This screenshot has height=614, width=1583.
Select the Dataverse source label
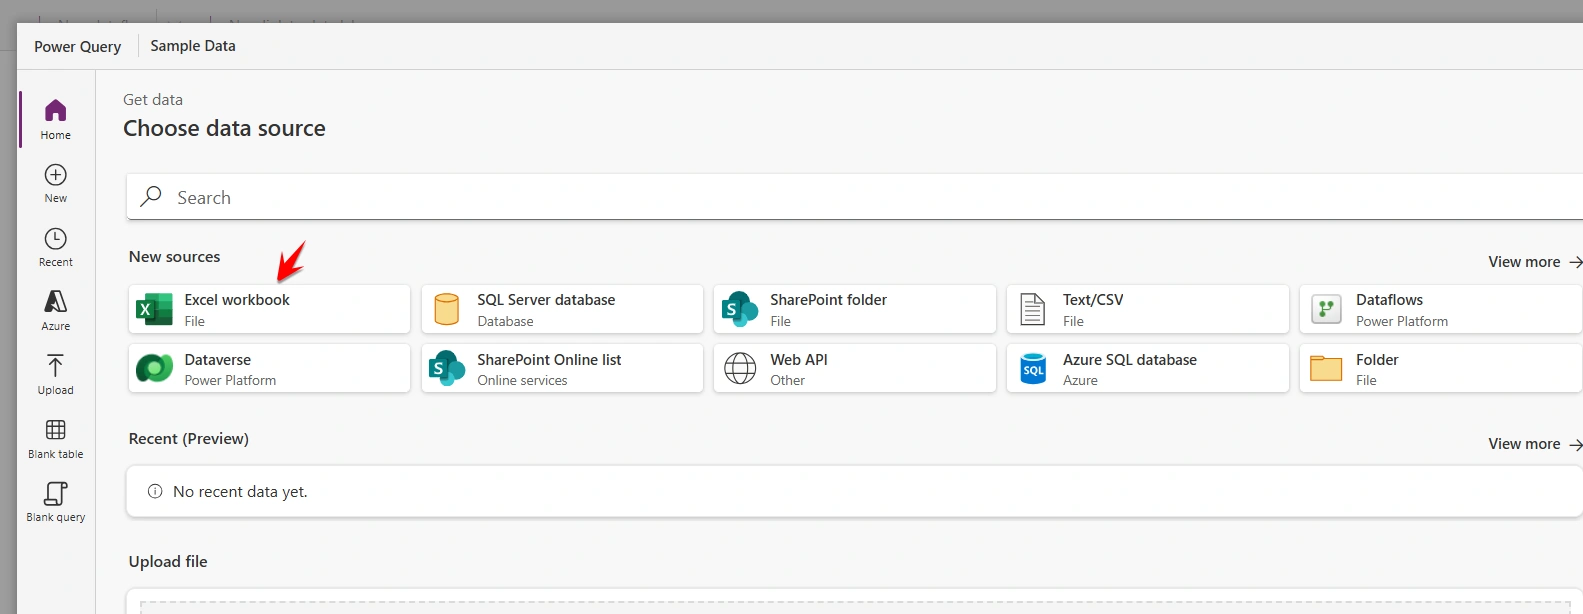tap(217, 360)
